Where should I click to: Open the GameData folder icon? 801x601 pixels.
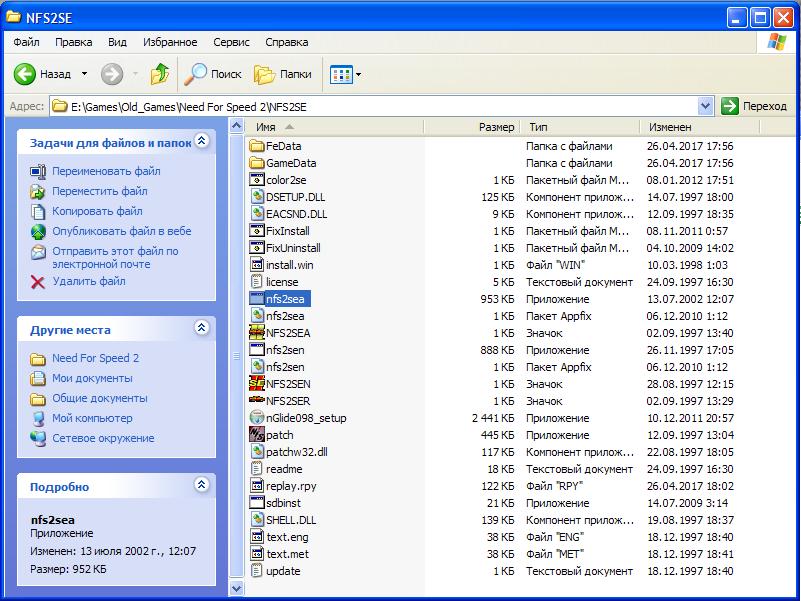tap(257, 163)
